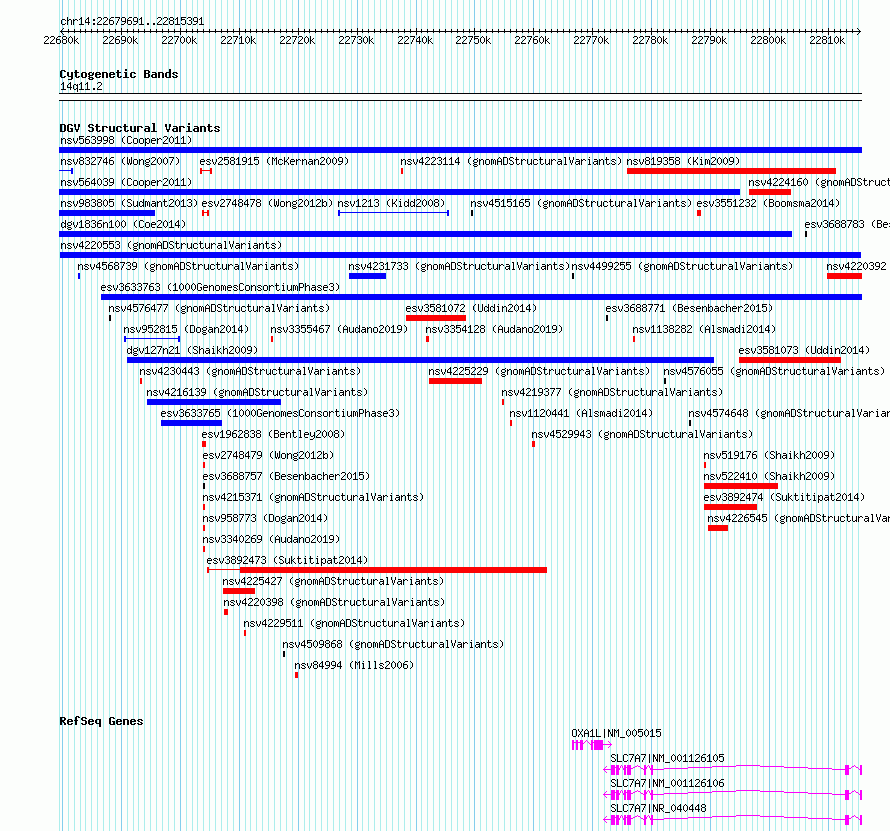The width and height of the screenshot is (890, 831).
Task: Click the DGV Structural Variants track title
Action: click(x=140, y=128)
